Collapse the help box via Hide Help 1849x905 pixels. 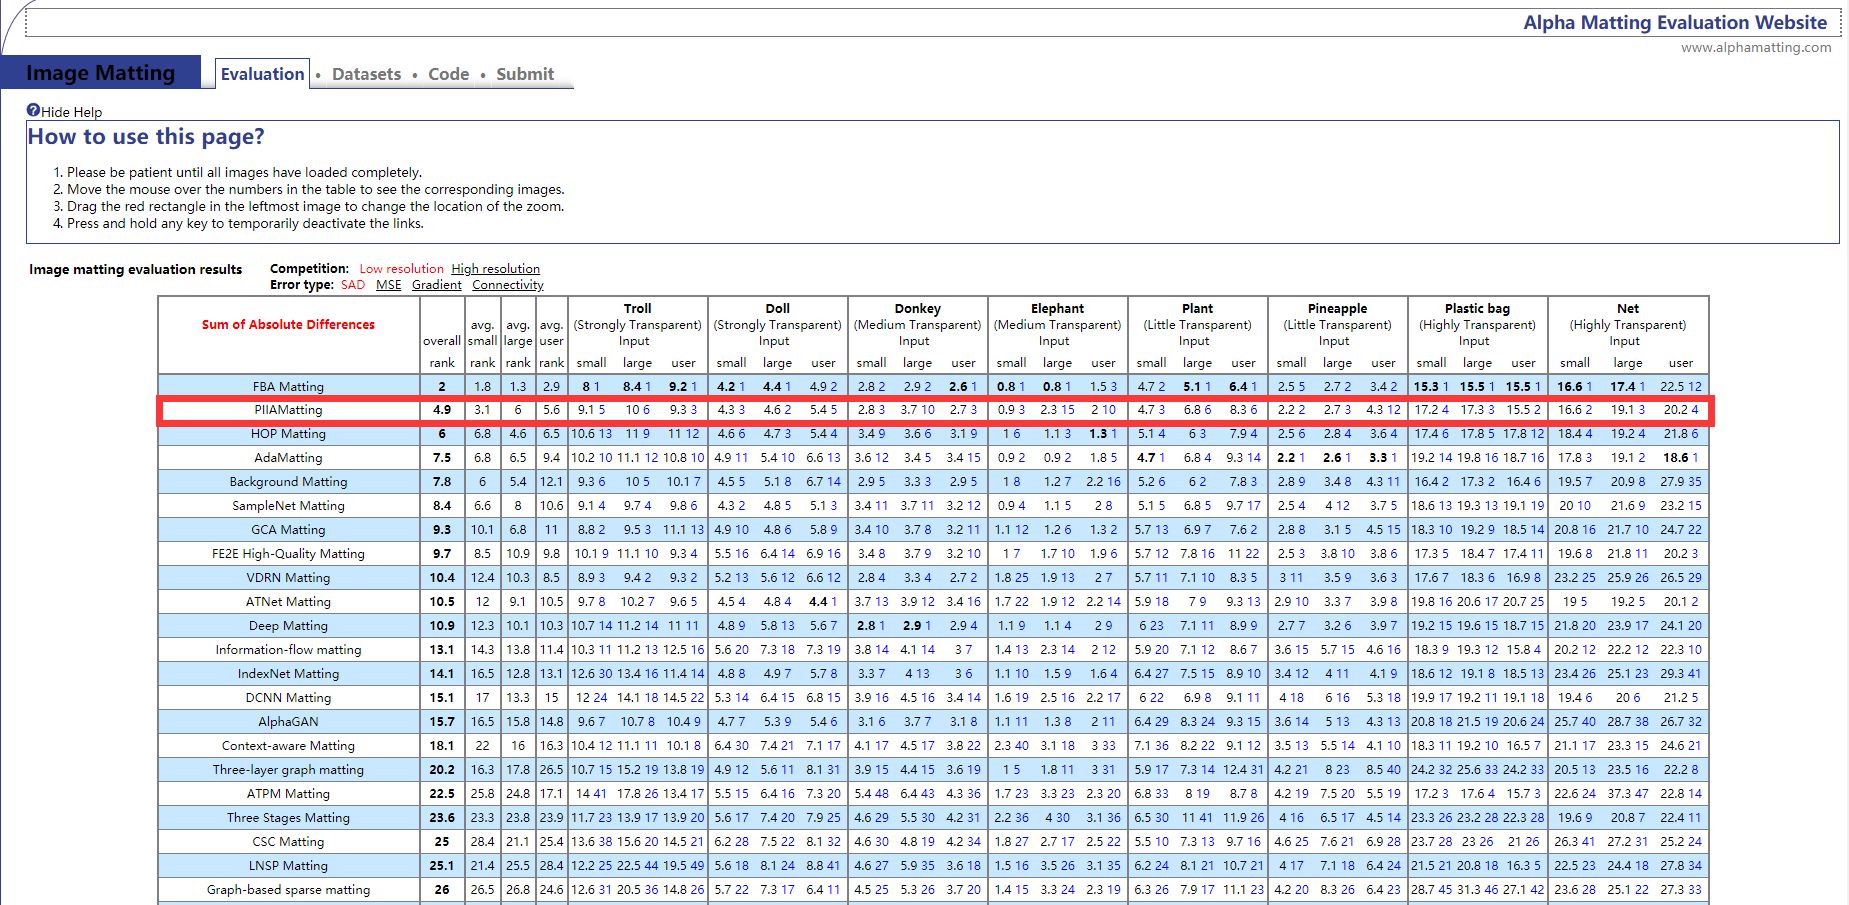pyautogui.click(x=71, y=112)
